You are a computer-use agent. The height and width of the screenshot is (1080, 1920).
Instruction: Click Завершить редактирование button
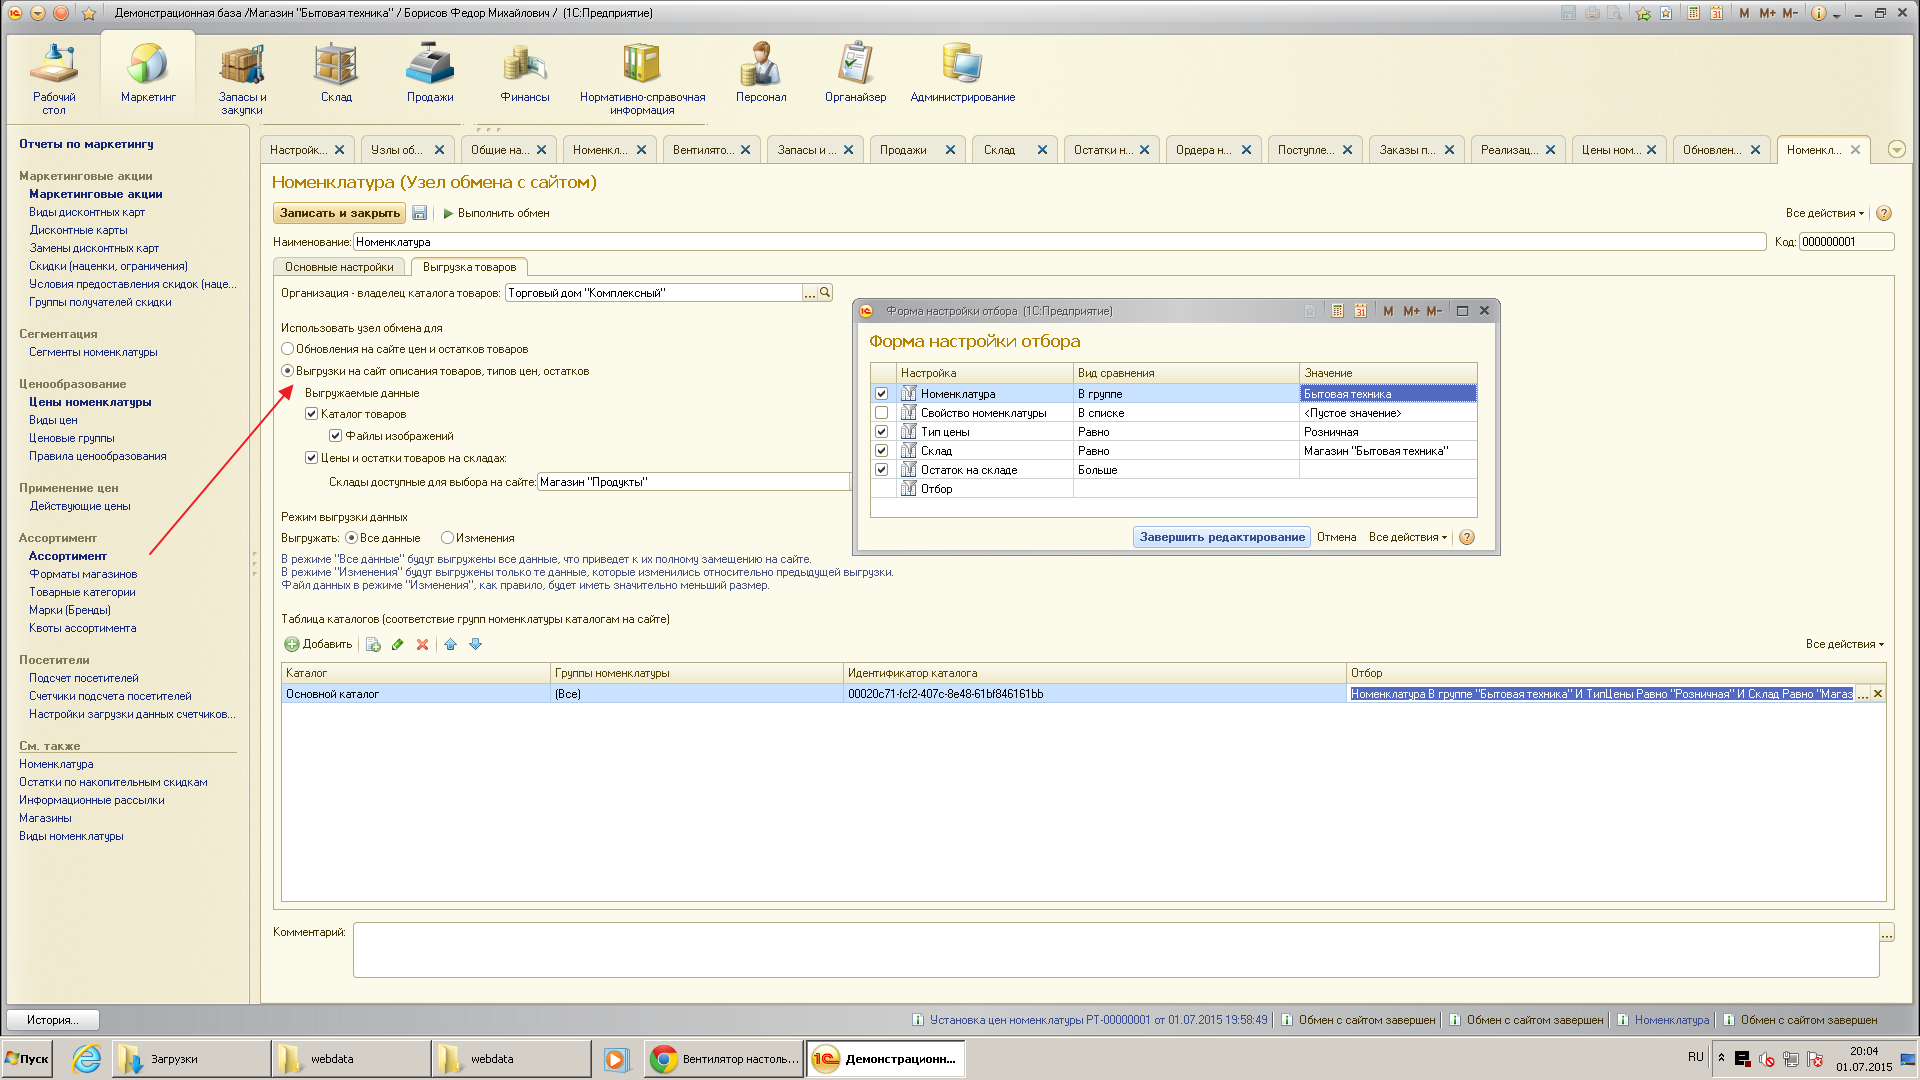pyautogui.click(x=1222, y=537)
